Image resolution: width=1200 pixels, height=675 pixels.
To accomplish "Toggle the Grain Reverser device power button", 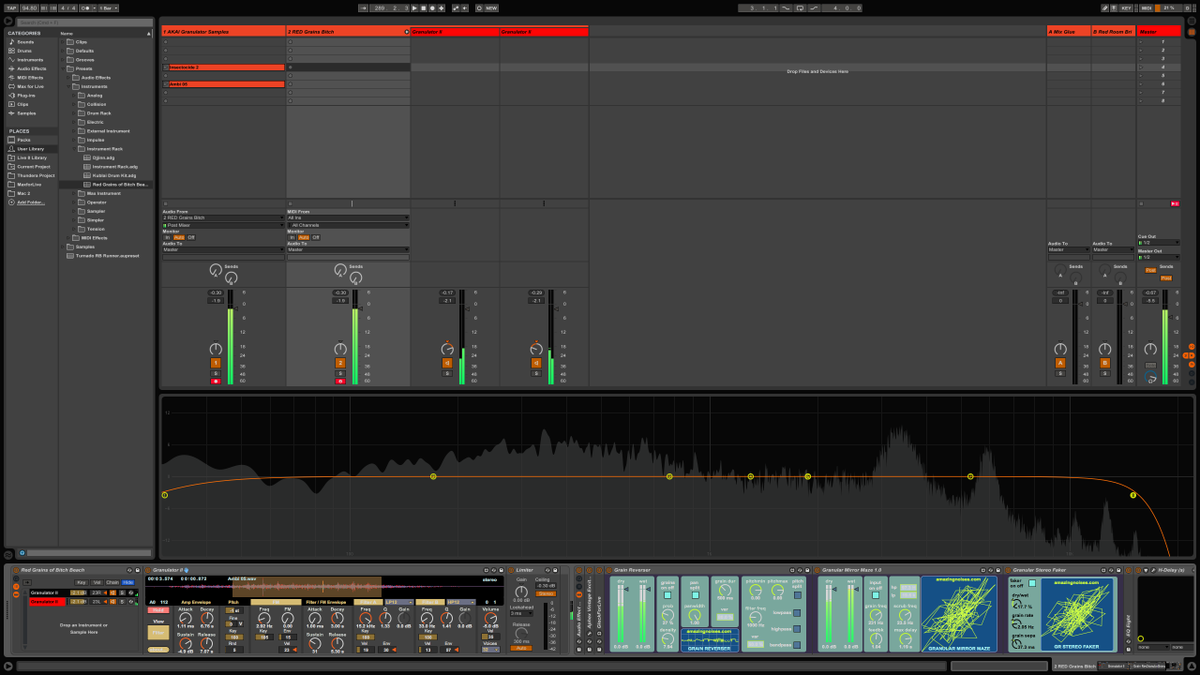I will click(607, 570).
